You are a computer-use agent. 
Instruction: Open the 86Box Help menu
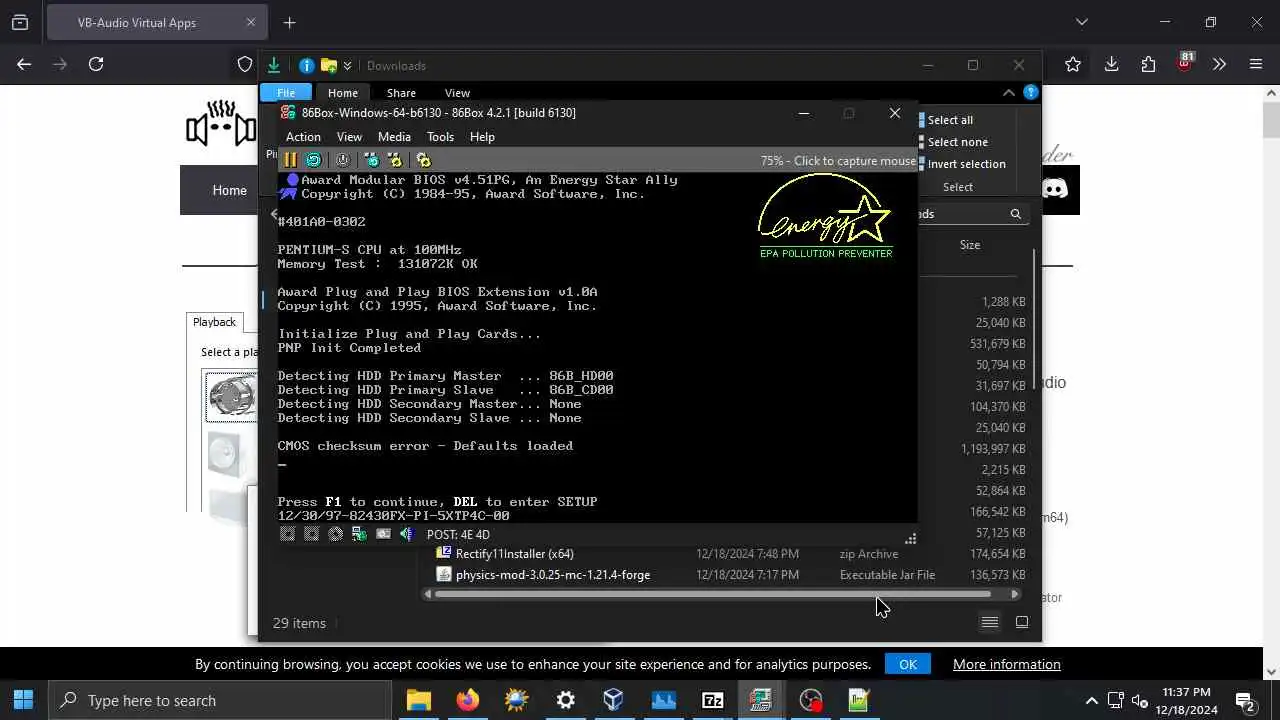tap(482, 137)
